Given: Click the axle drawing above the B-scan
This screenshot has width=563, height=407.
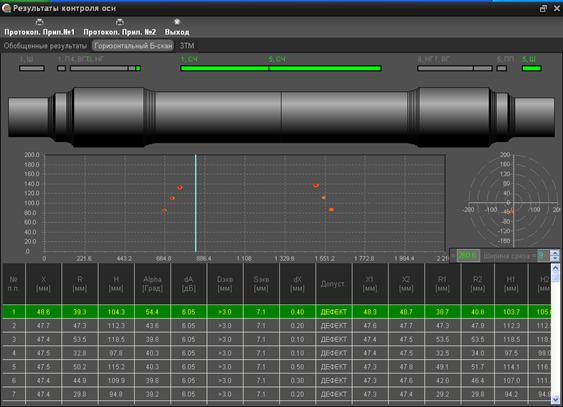Looking at the screenshot, I should 281,117.
